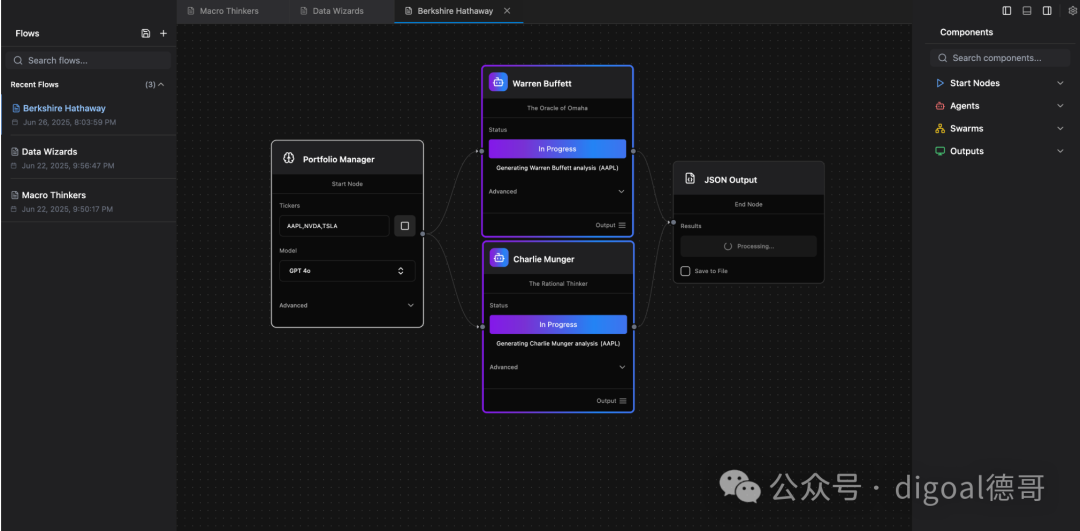Expand Warren Buffett Advanced section

pos(557,191)
